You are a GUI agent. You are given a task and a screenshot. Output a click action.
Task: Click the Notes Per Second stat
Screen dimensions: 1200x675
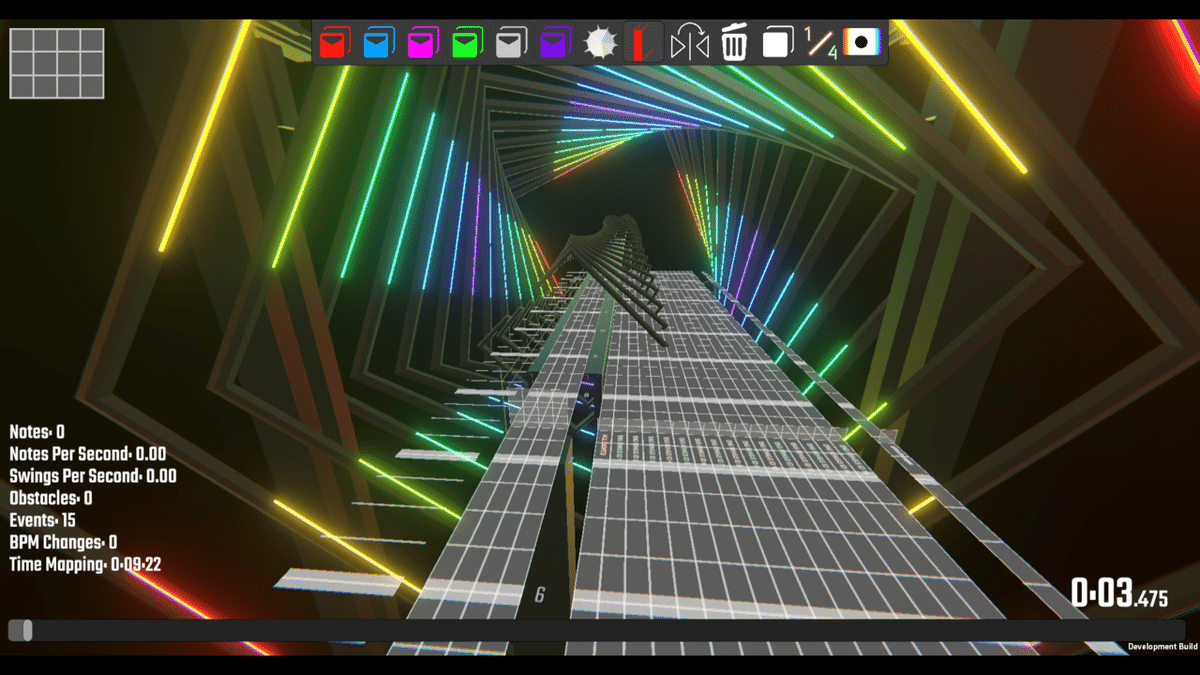pyautogui.click(x=88, y=454)
